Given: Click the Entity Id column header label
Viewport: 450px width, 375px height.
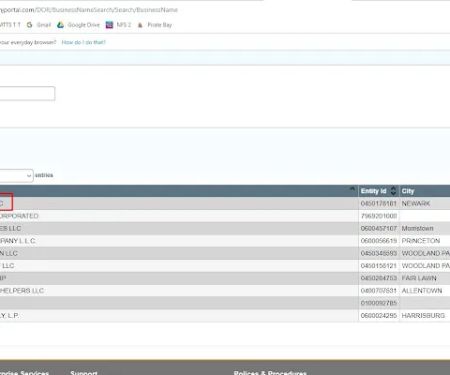Looking at the screenshot, I should (x=373, y=191).
